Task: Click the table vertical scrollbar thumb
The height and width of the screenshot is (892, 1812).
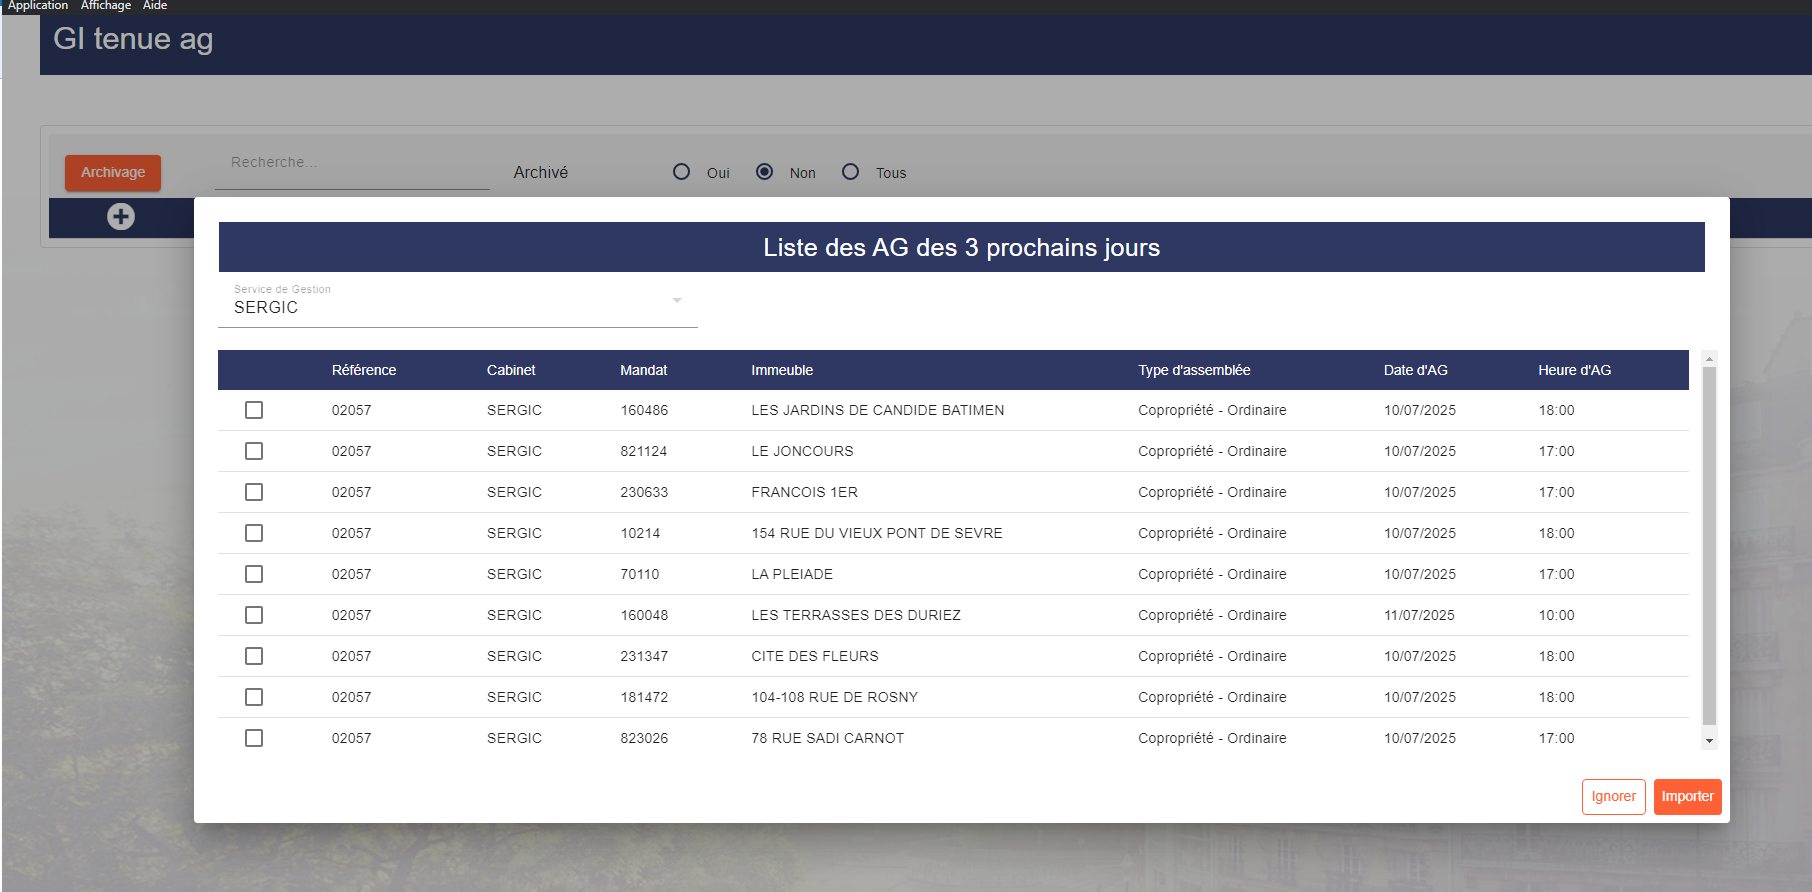Action: pyautogui.click(x=1709, y=545)
